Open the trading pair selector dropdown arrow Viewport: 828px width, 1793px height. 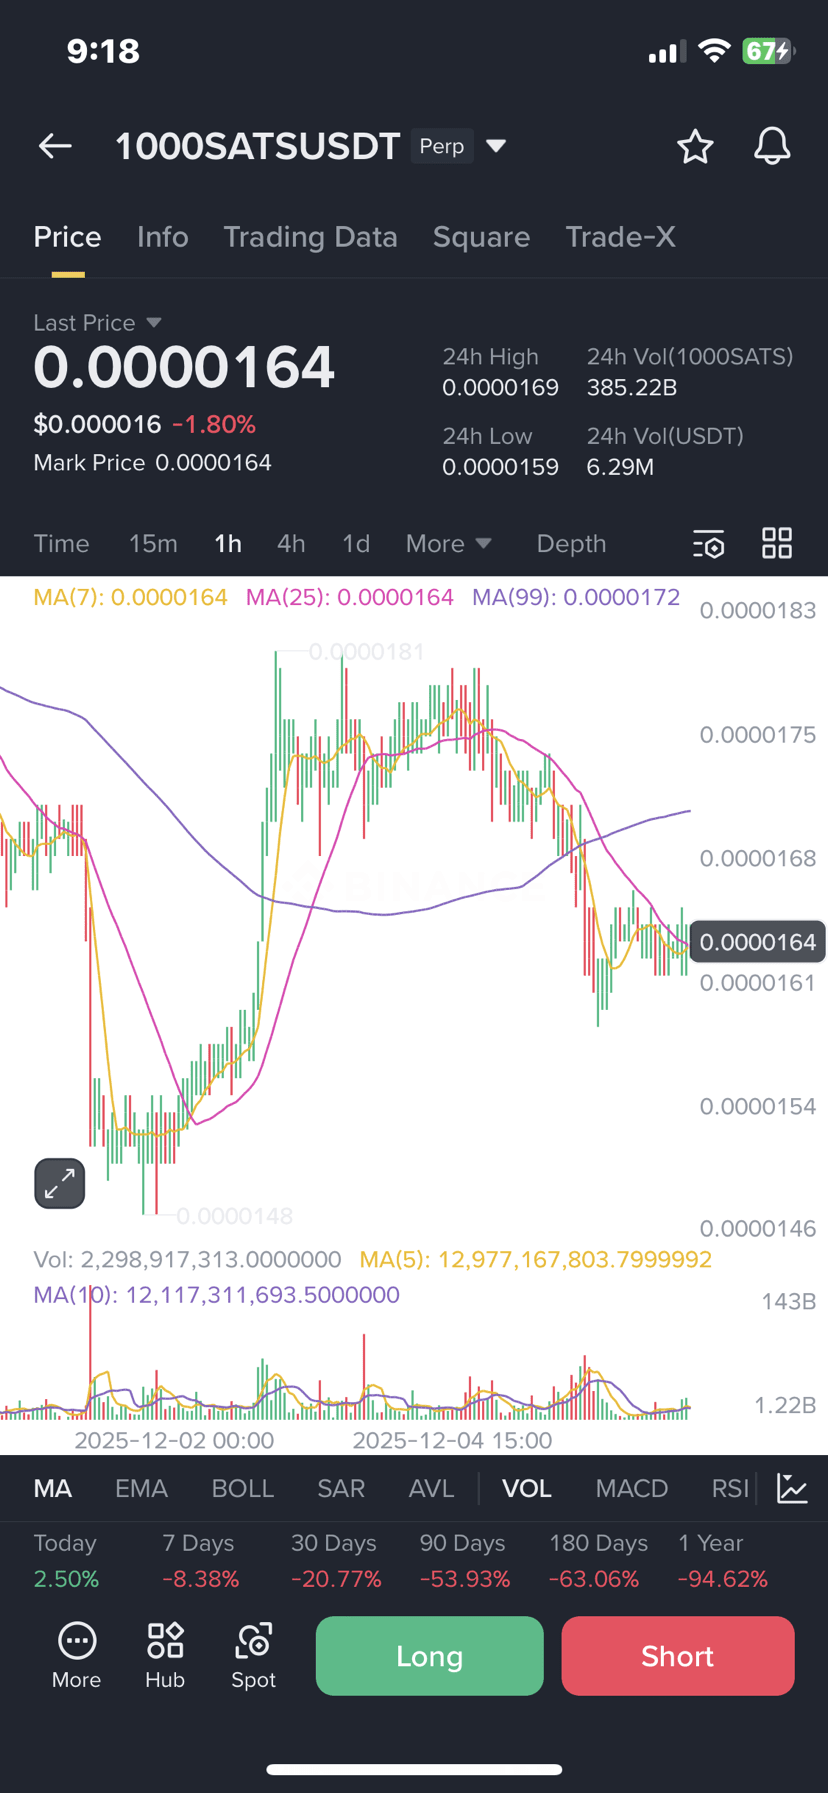tap(496, 146)
